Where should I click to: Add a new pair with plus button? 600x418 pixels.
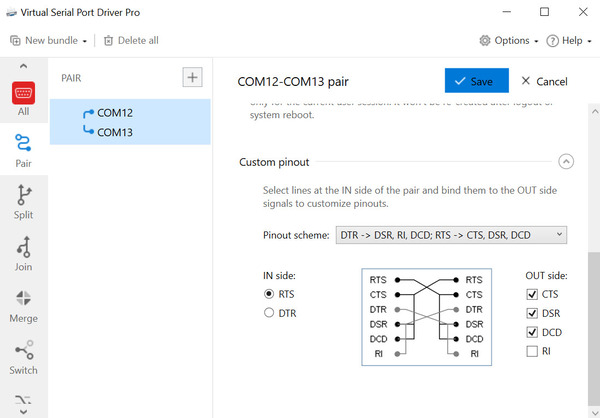coord(192,77)
